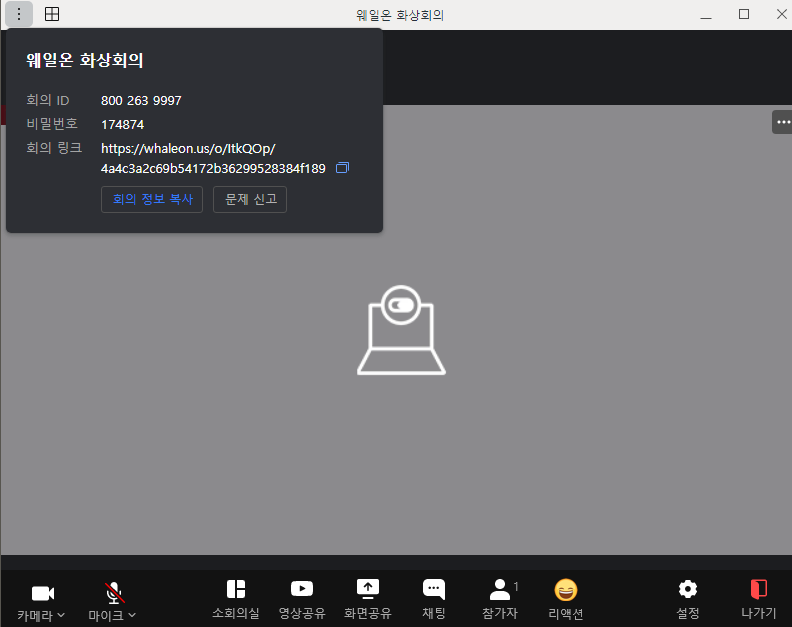This screenshot has height=627, width=792.
Task: Open 소회의실 breakout rooms
Action: click(x=236, y=599)
